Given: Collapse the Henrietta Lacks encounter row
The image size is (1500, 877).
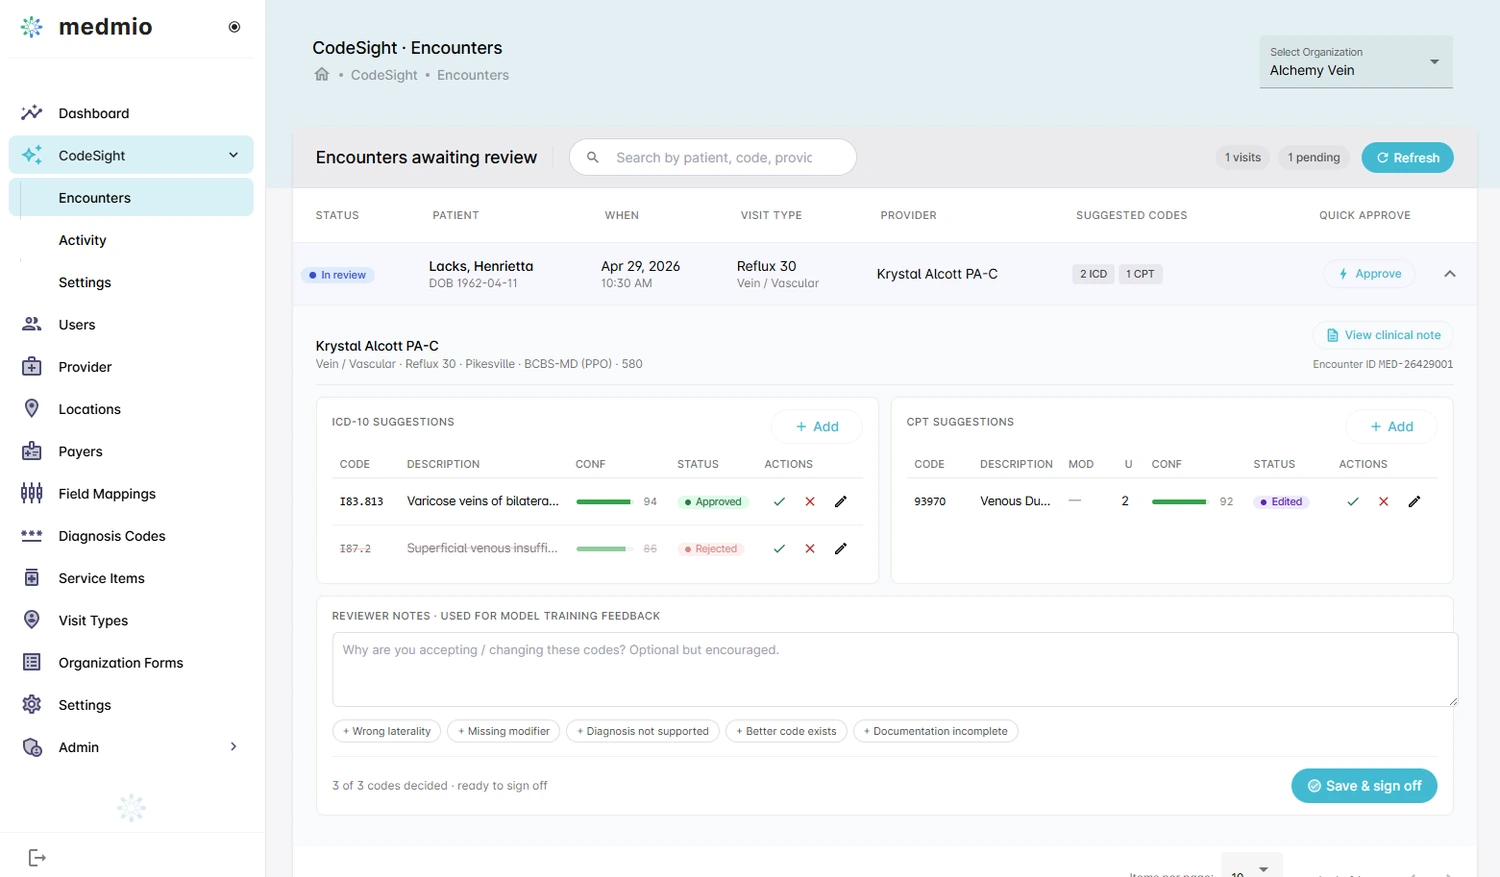Looking at the screenshot, I should tap(1449, 274).
